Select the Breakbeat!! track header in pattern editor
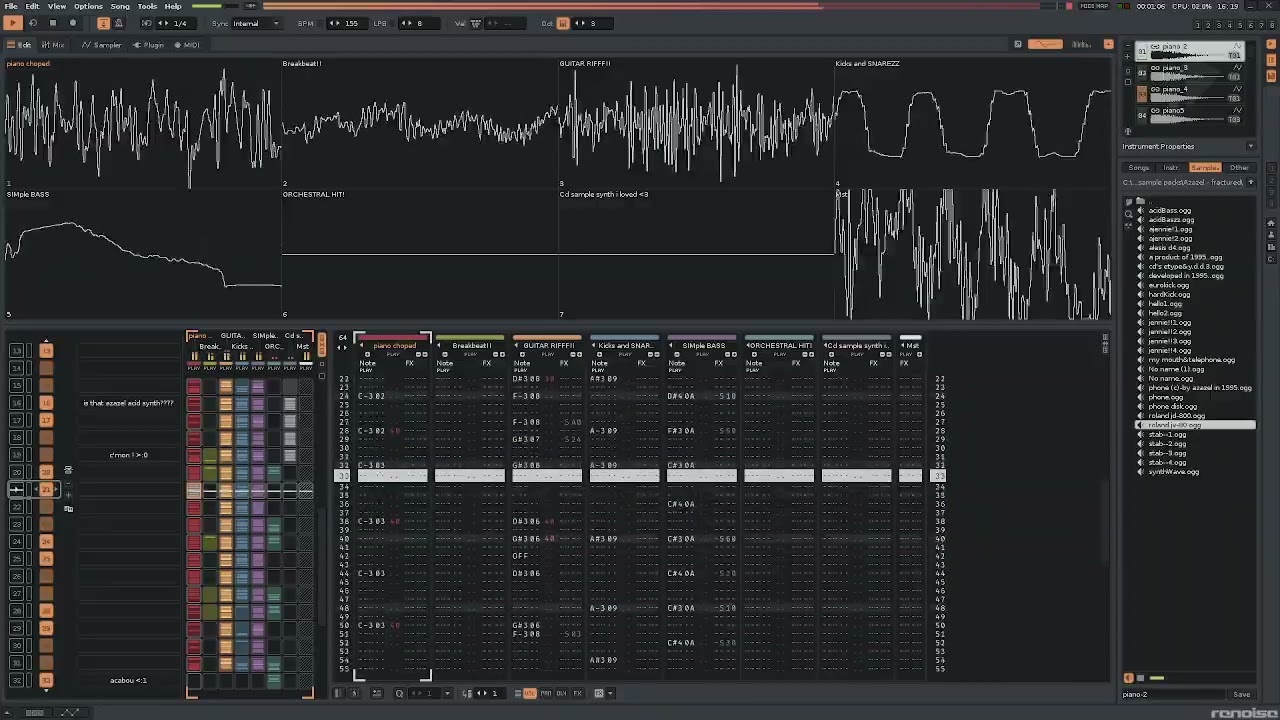Screen dimensions: 1280x720 point(470,346)
